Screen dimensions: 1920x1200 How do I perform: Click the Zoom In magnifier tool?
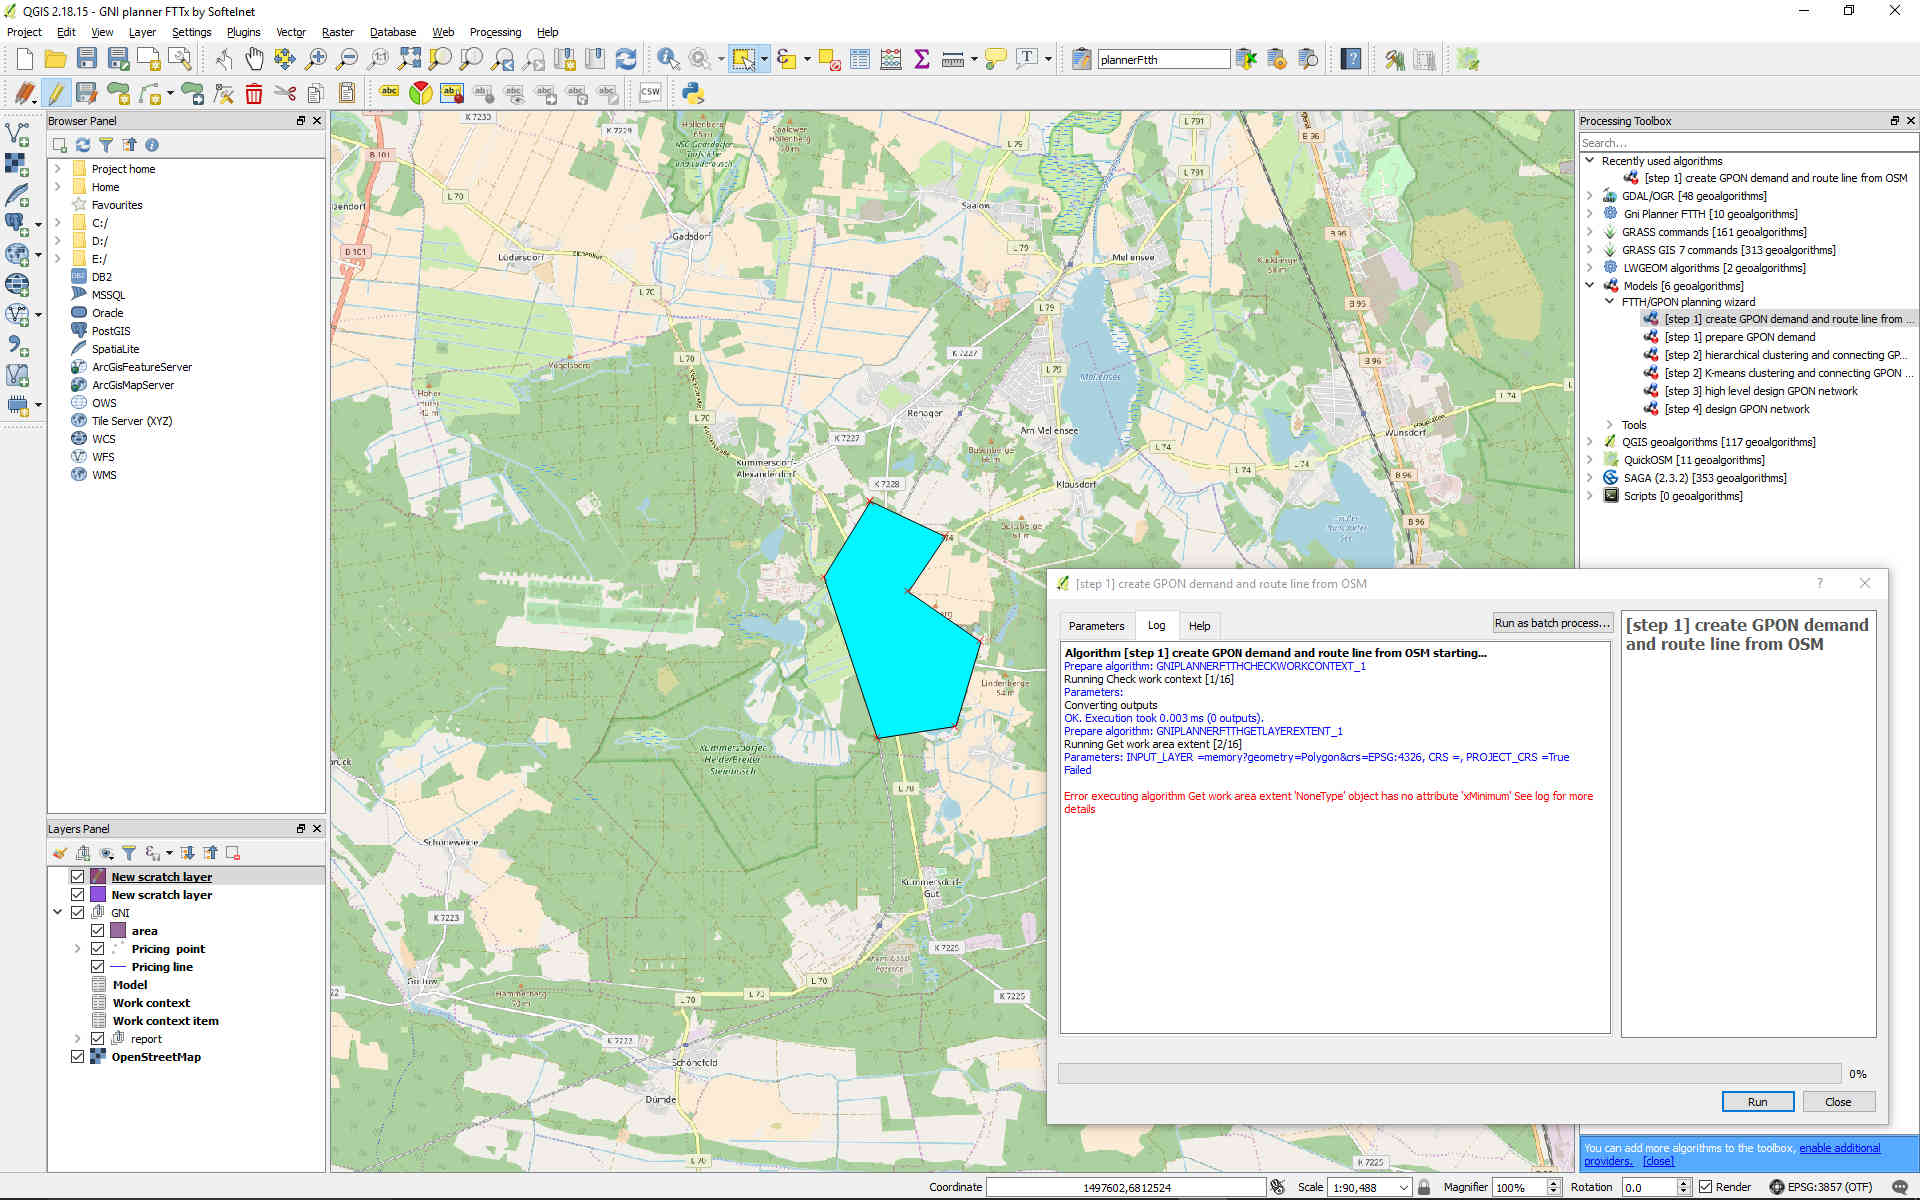coord(316,60)
